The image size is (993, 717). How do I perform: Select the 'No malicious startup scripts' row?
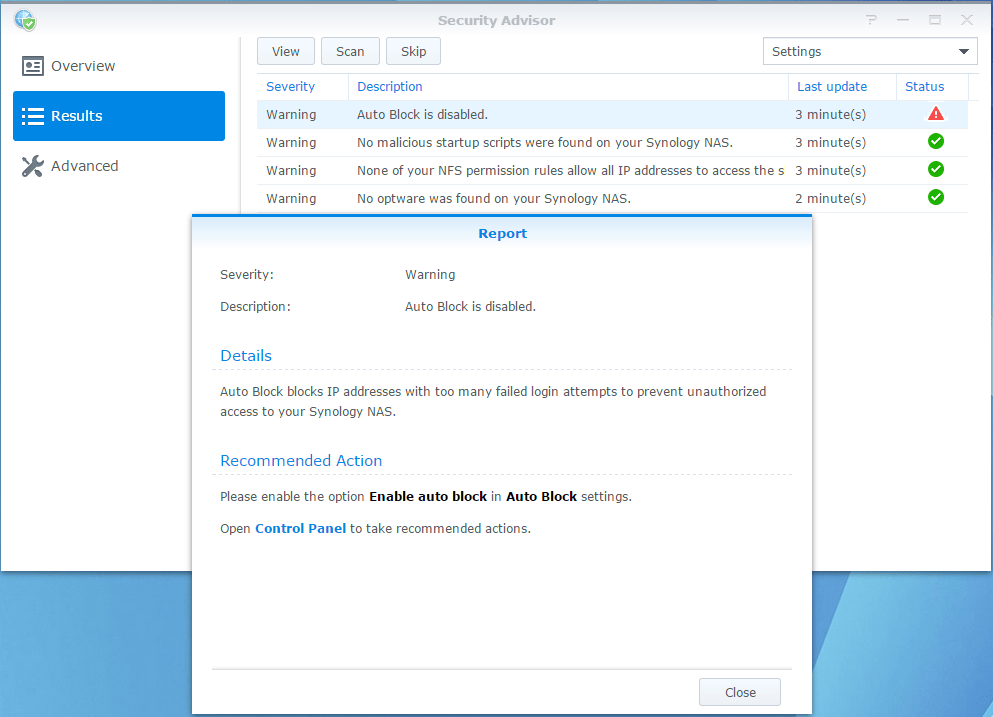coord(612,143)
